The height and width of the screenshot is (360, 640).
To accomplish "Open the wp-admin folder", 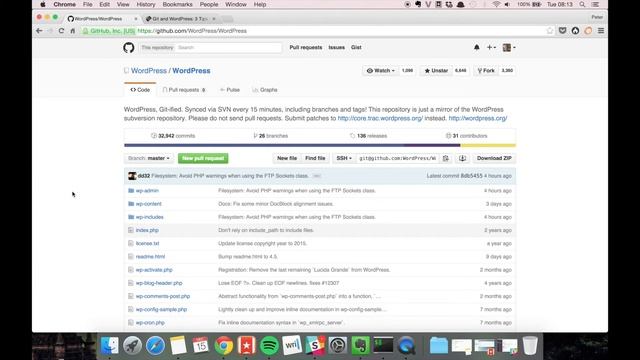I will 147,191.
